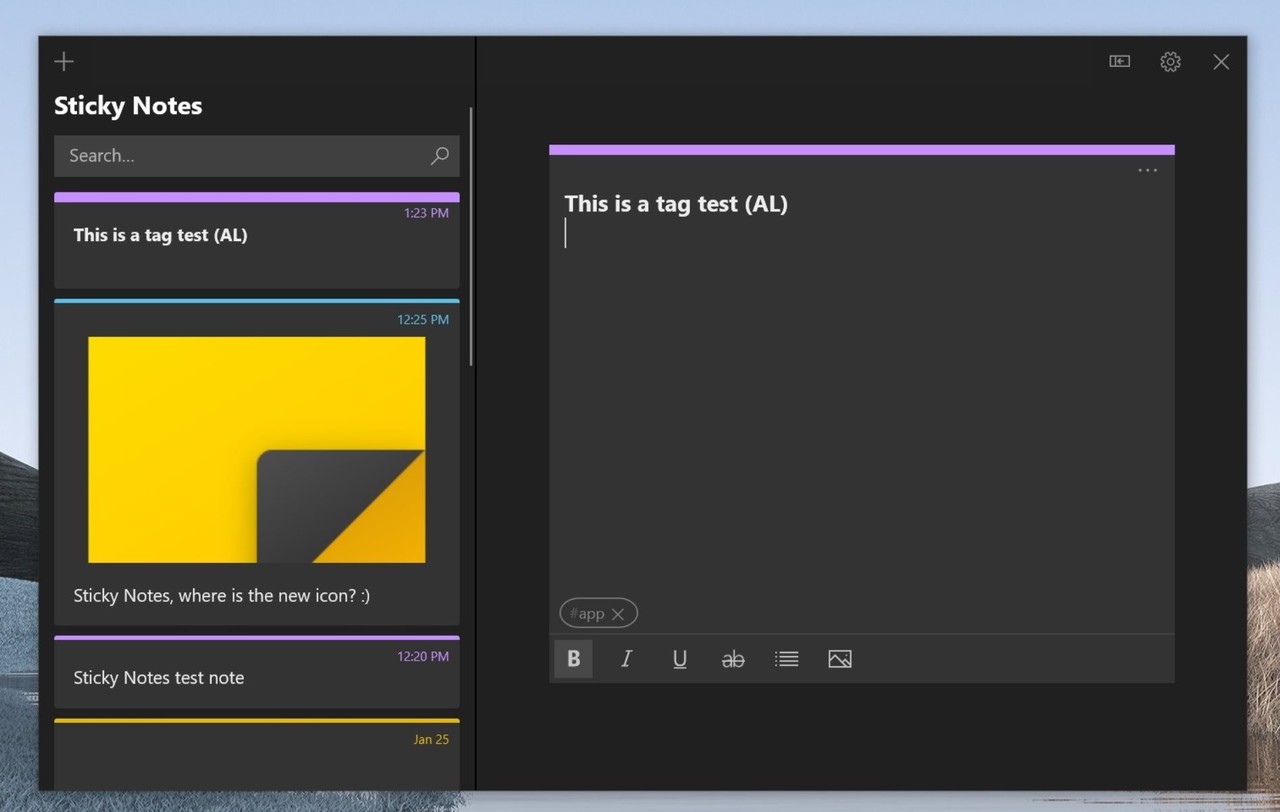Open the note's three-dot menu
Viewport: 1280px width, 812px height.
(1147, 171)
